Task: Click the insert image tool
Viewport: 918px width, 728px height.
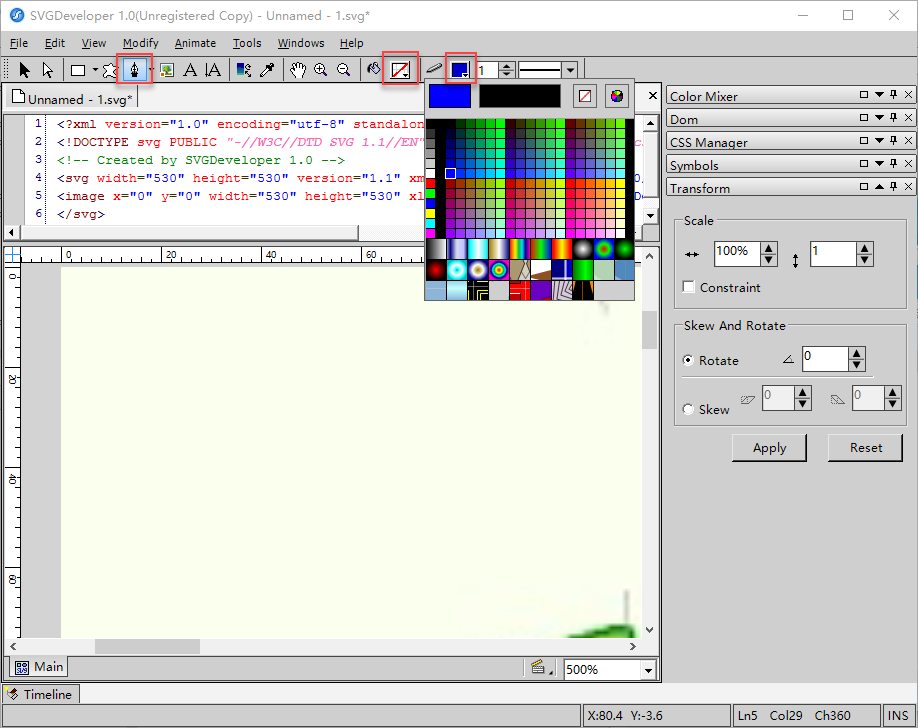Action: tap(167, 70)
